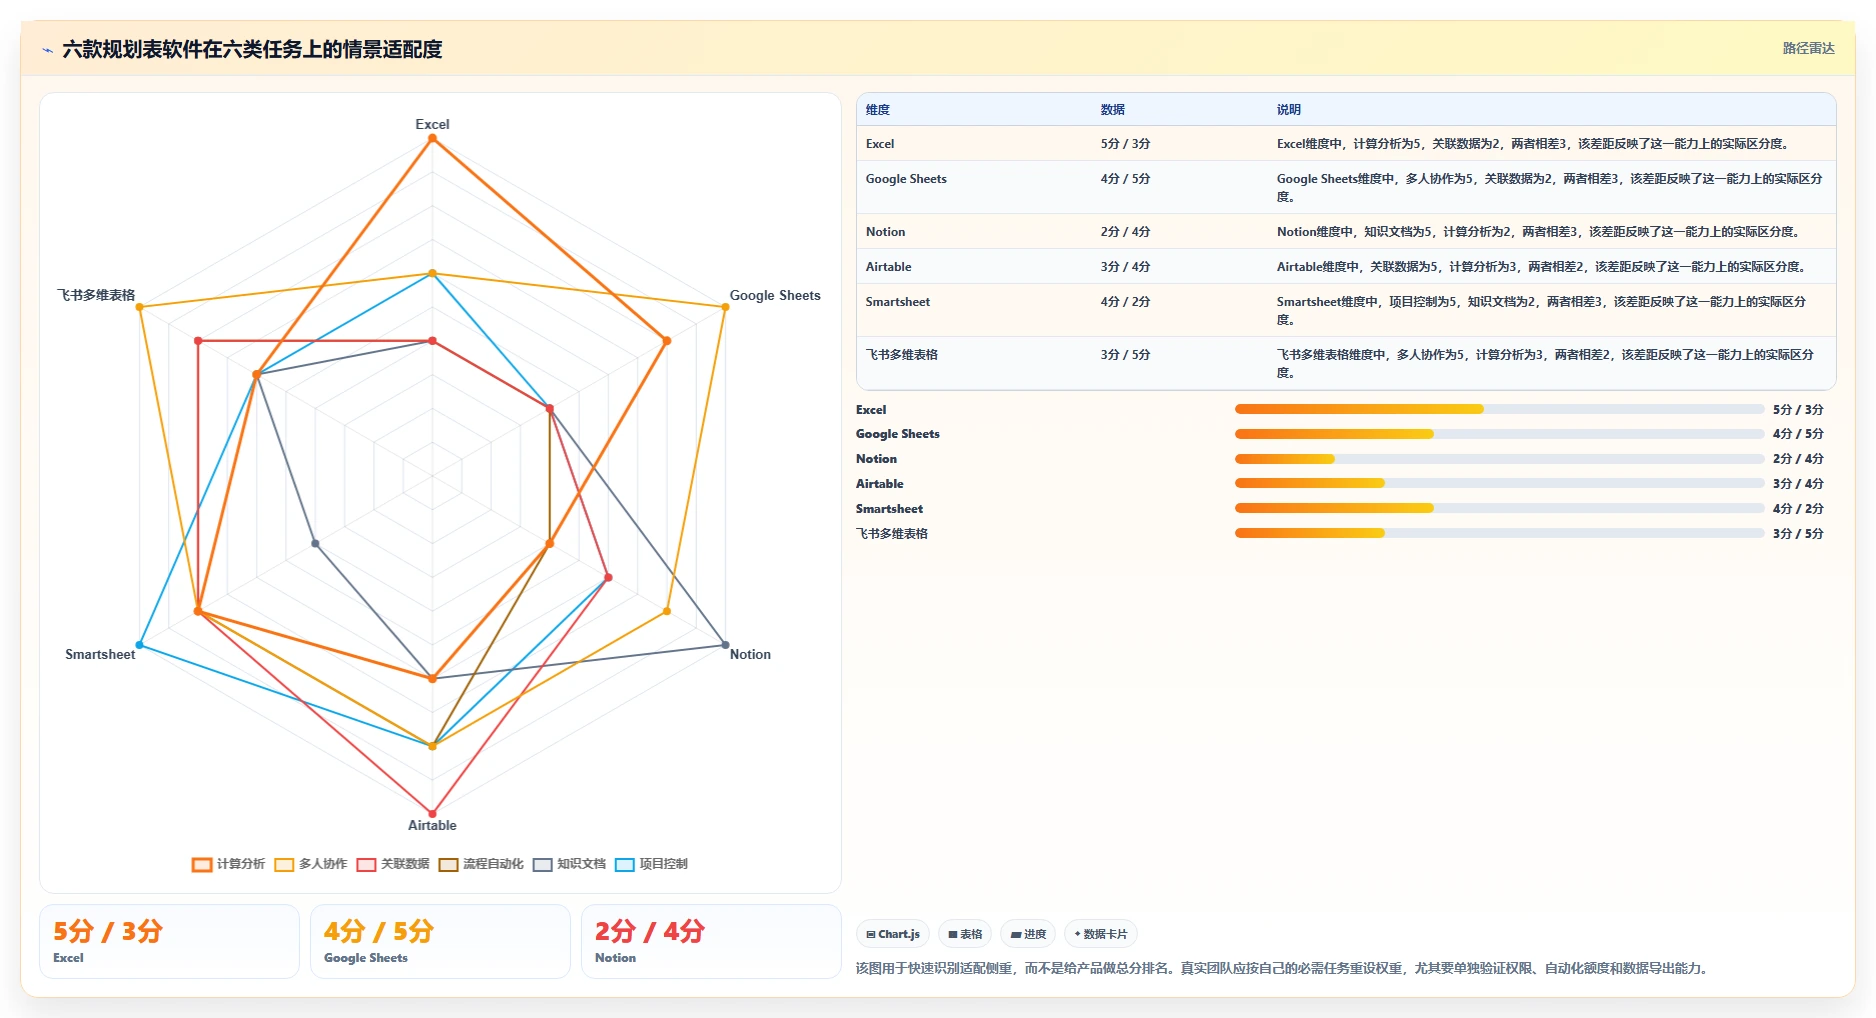1876x1018 pixels.
Task: Click the Smartsheet progress bar
Action: pos(1499,508)
